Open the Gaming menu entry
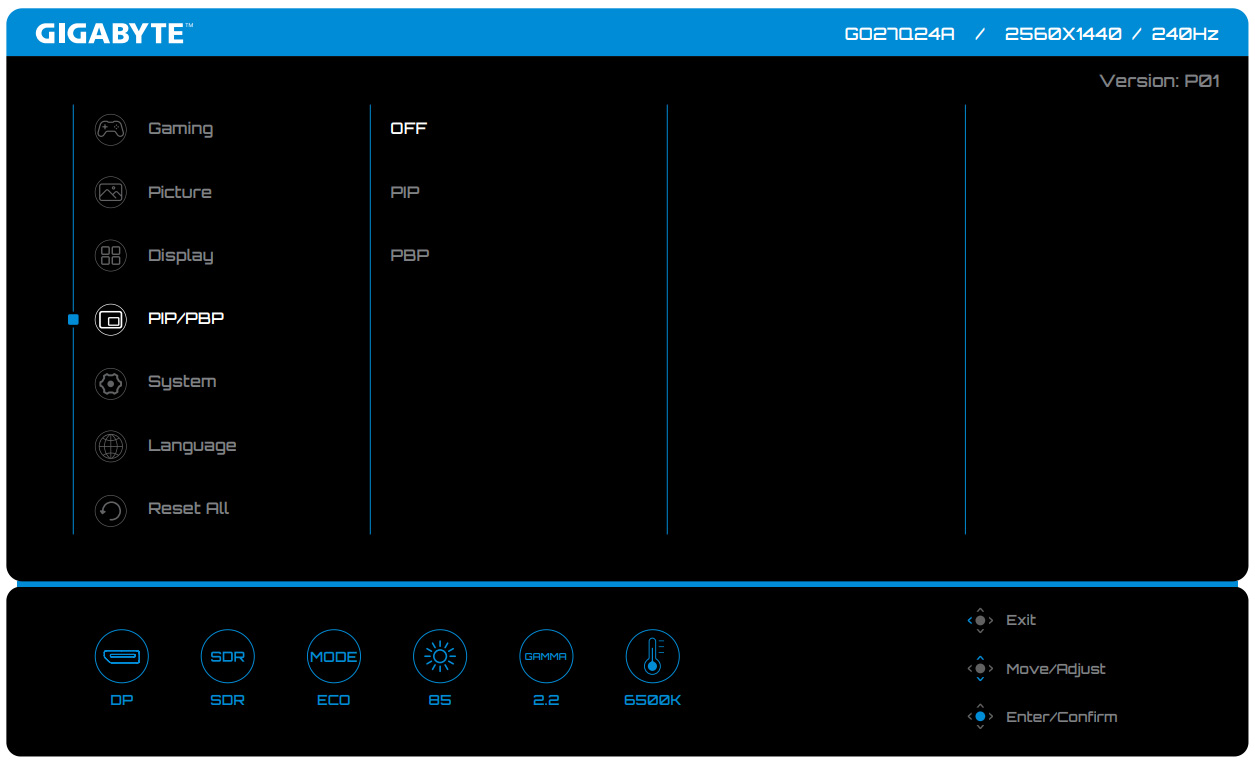 pos(180,129)
